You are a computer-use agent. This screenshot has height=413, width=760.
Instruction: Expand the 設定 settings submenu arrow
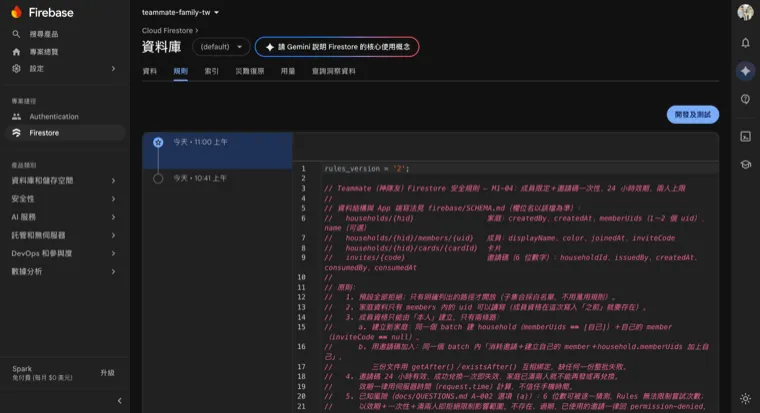113,68
